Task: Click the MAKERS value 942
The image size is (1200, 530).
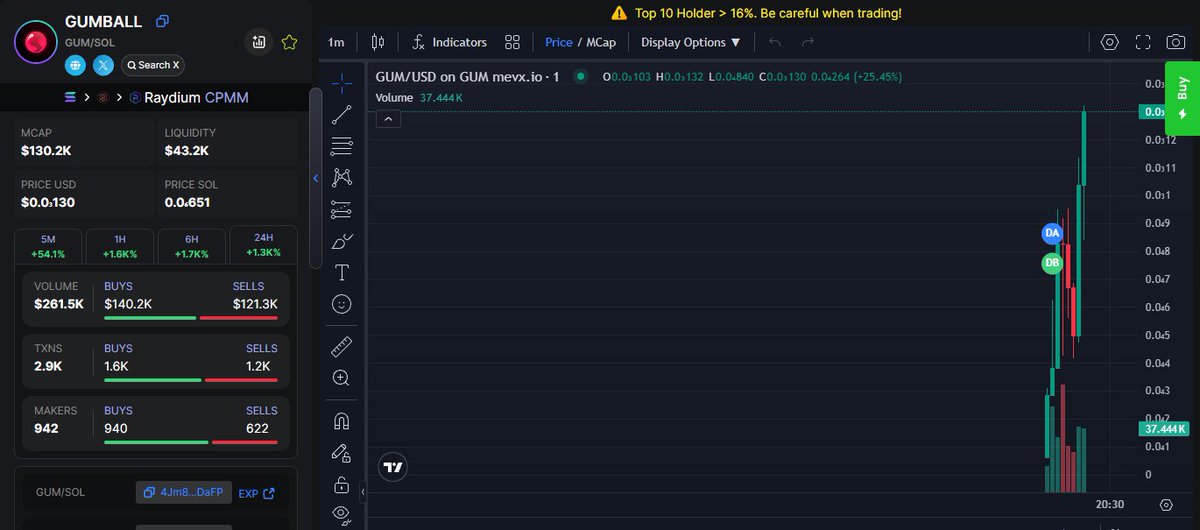Action: [46, 428]
